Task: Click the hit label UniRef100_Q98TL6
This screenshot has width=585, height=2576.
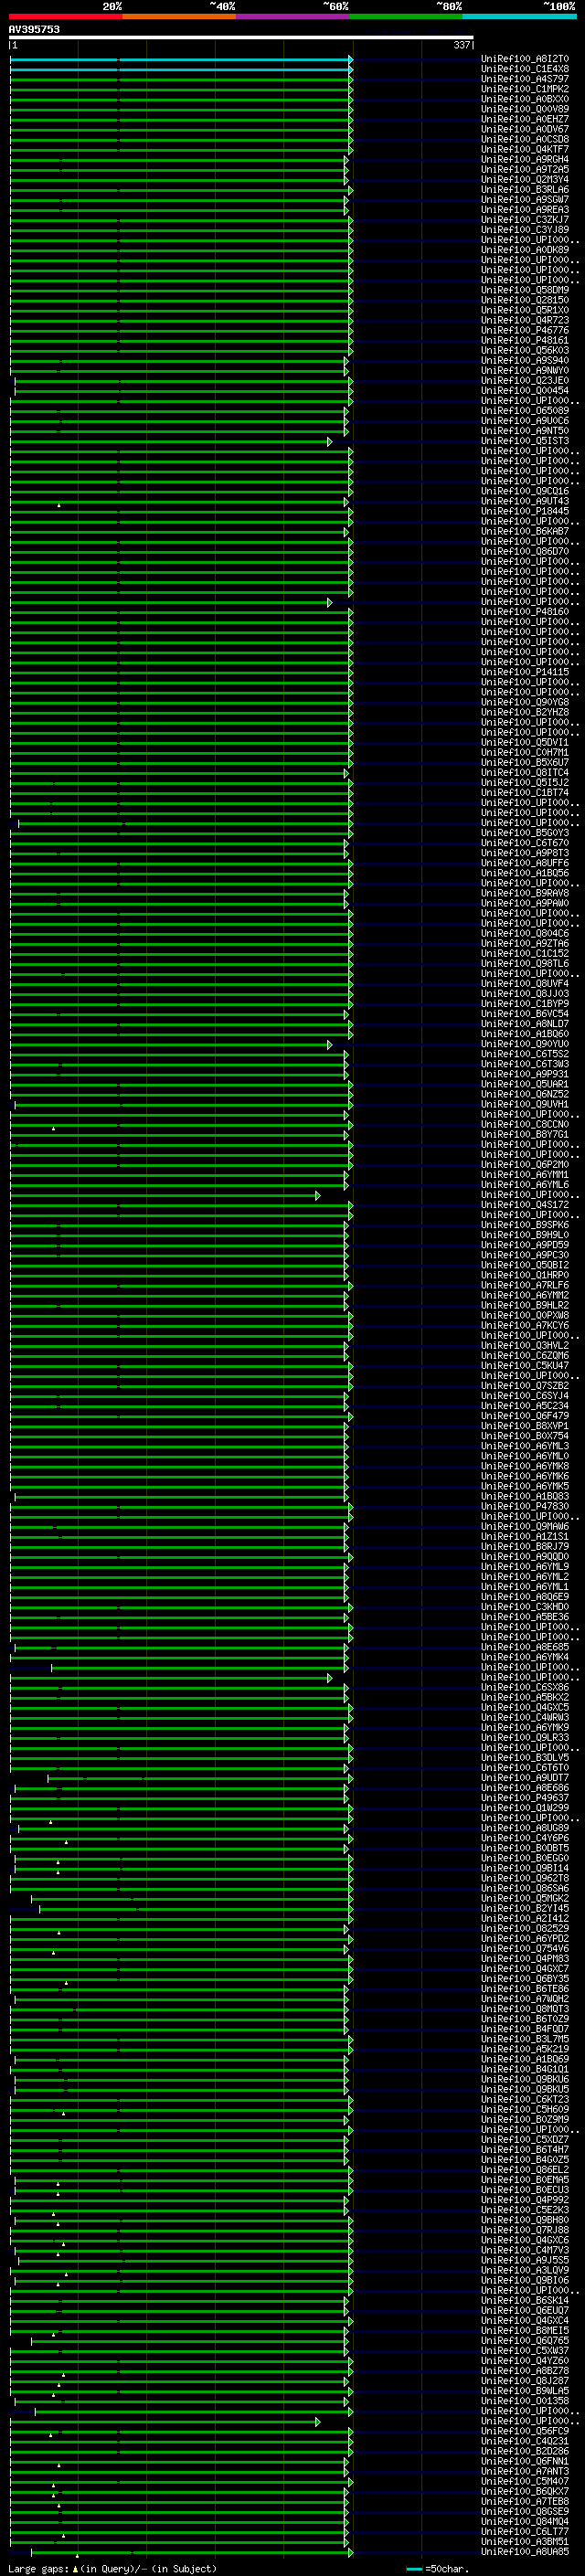Action: click(525, 964)
